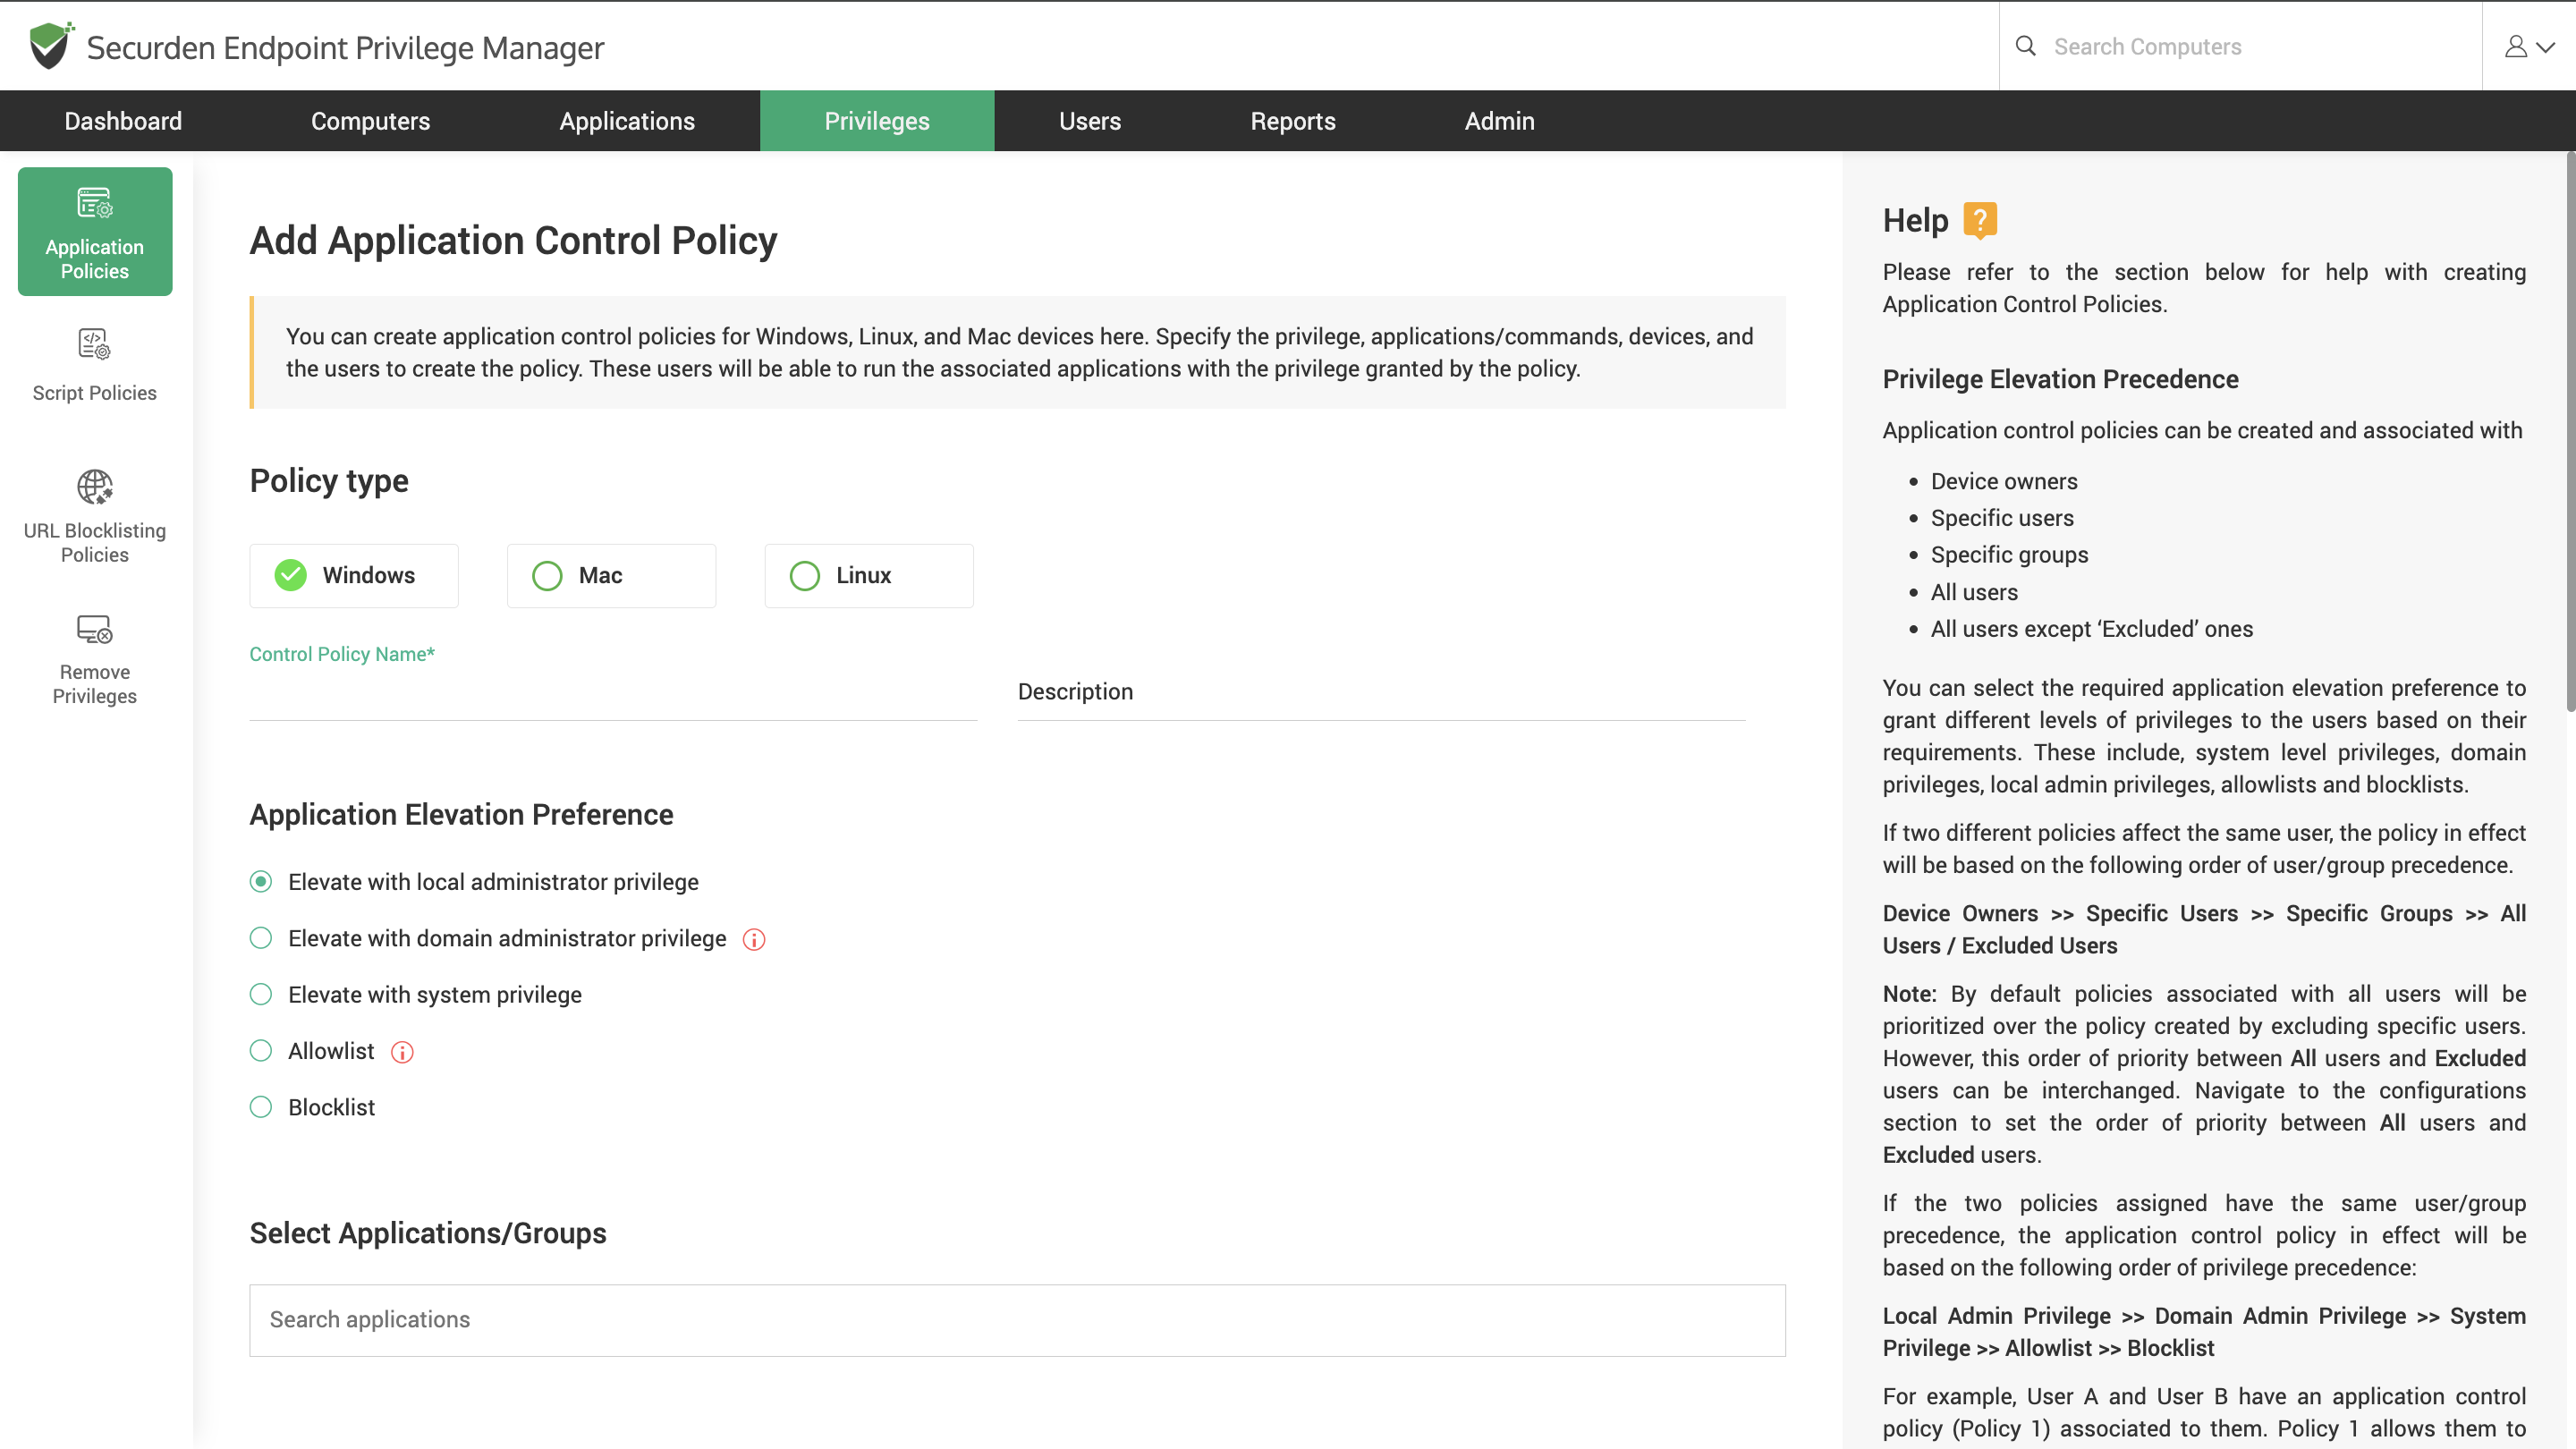Screen dimensions: 2576x1449
Task: Open the Computers tab
Action: 370,121
